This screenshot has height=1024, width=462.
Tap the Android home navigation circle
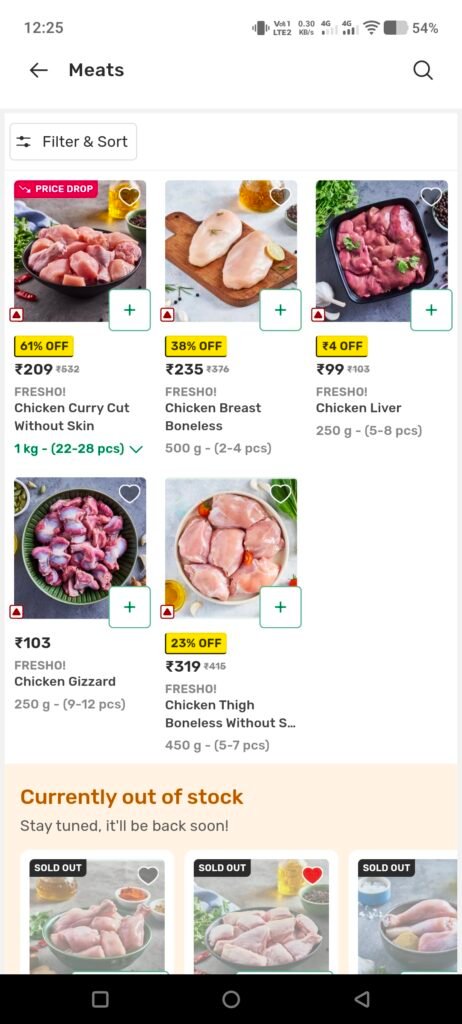click(x=231, y=999)
